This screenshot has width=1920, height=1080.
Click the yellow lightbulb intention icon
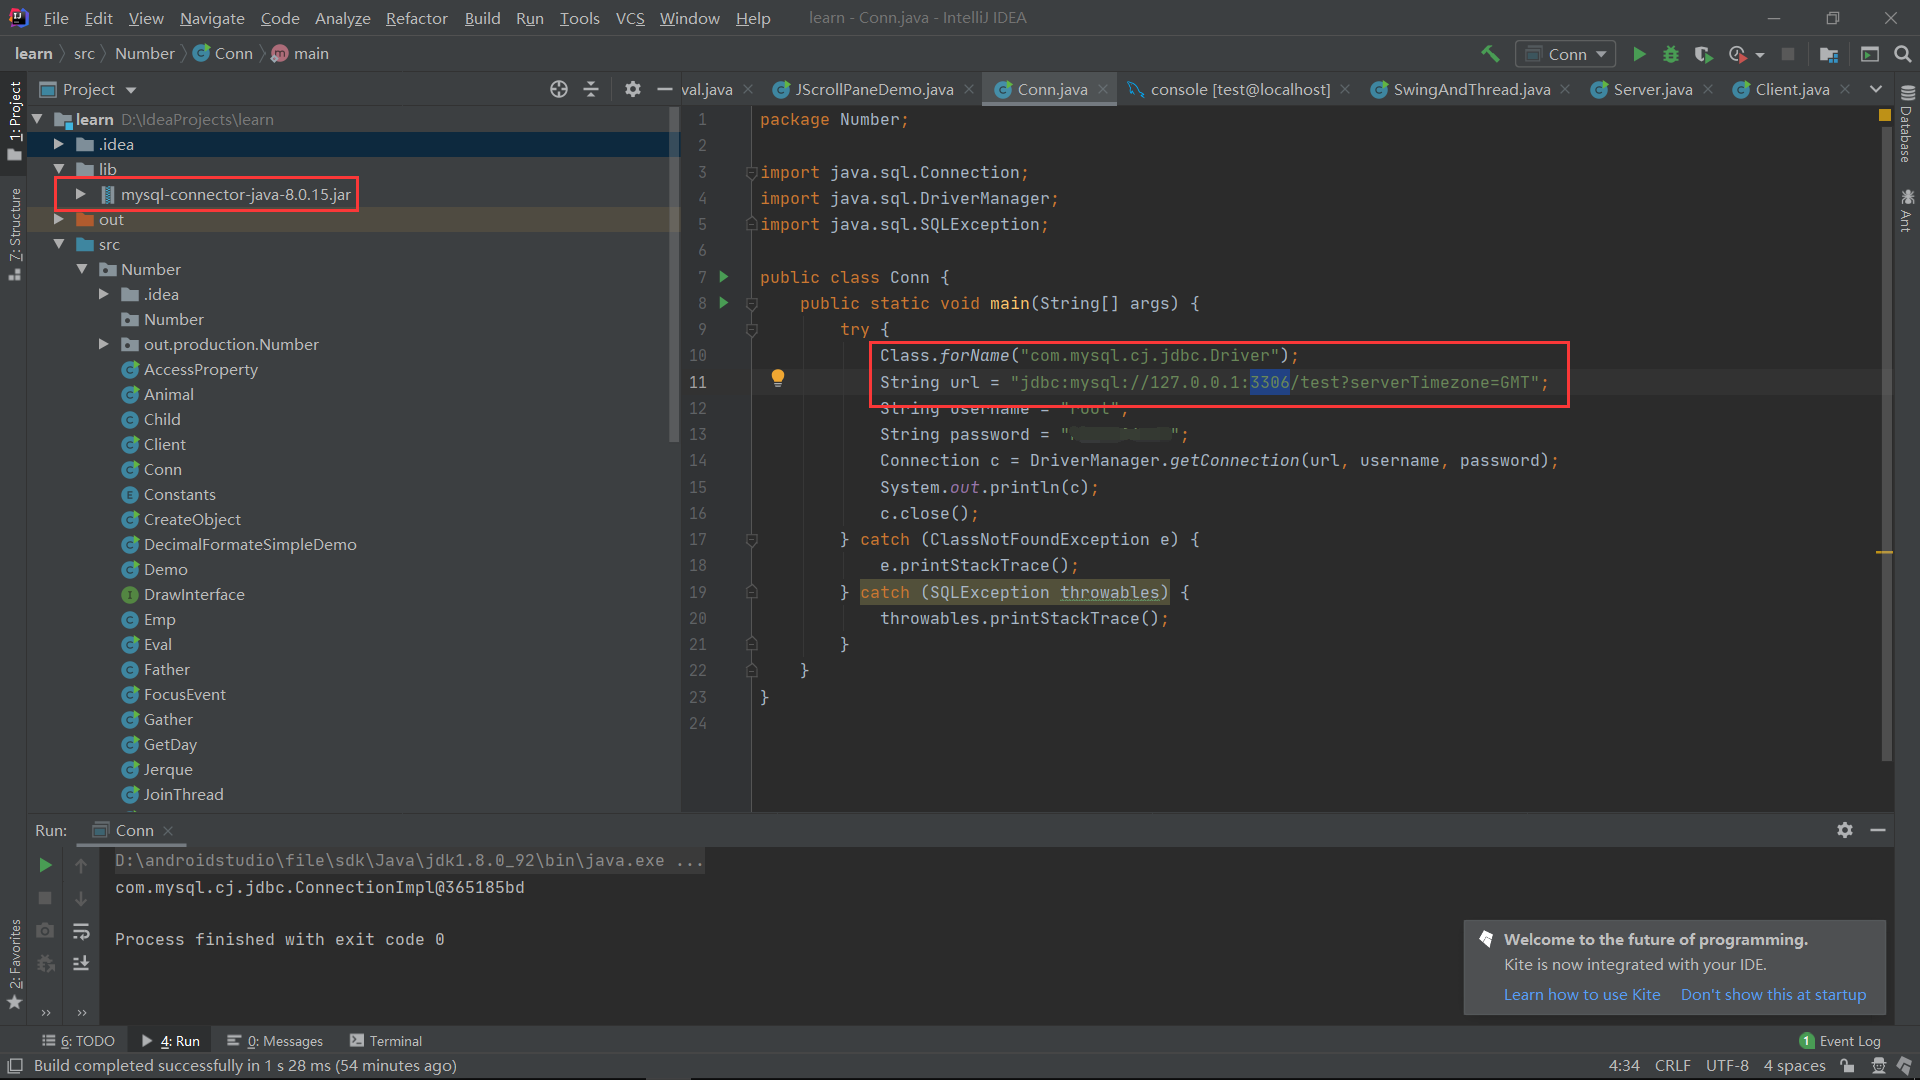[777, 378]
